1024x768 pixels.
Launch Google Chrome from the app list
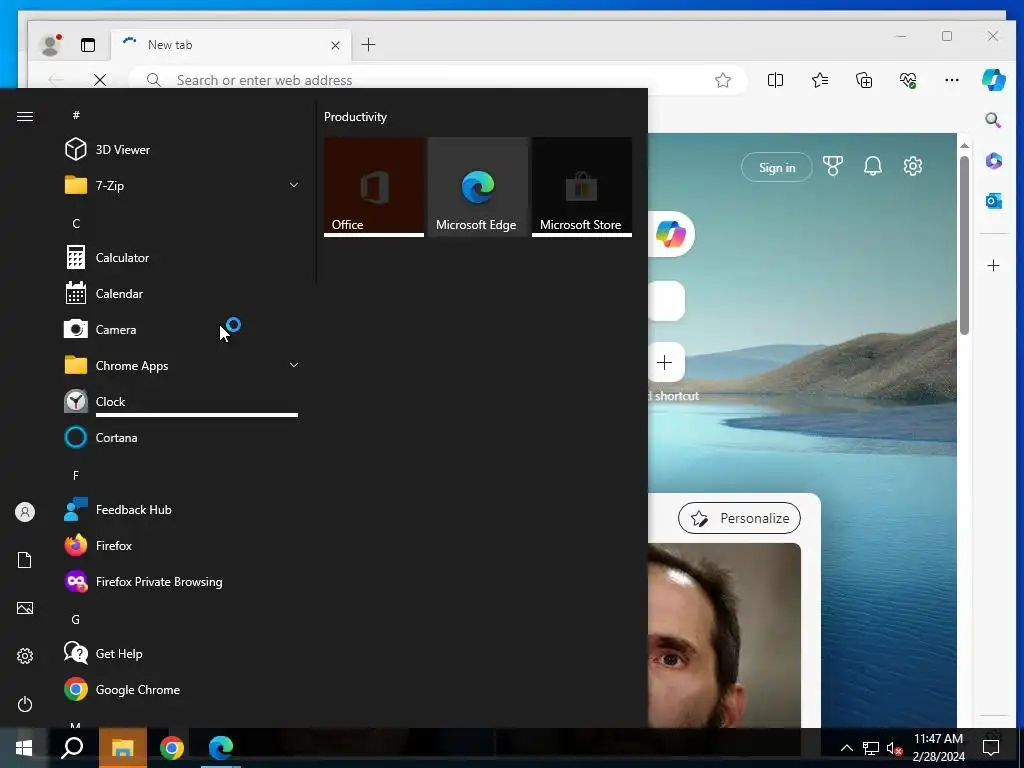tap(182, 689)
